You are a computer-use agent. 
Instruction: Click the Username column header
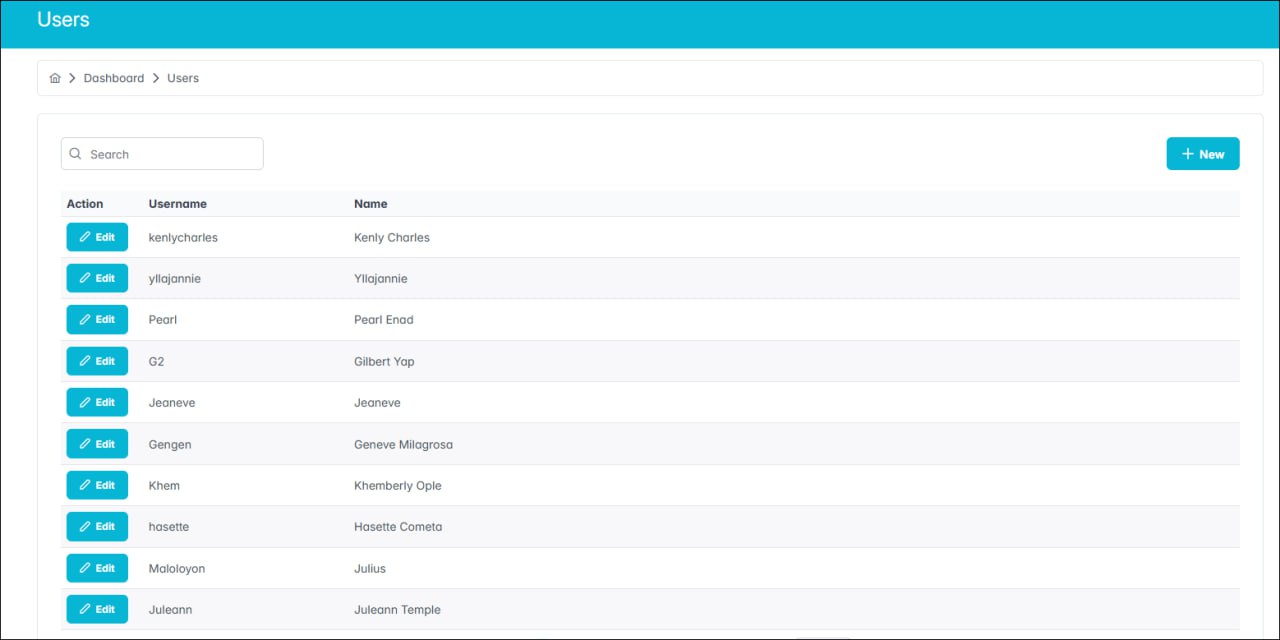pyautogui.click(x=178, y=204)
